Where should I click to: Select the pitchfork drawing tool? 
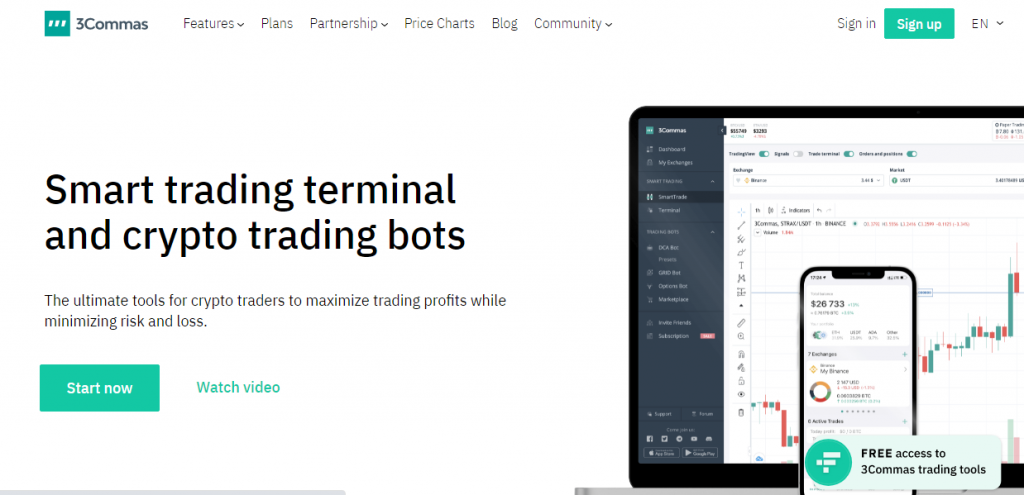coord(741,238)
